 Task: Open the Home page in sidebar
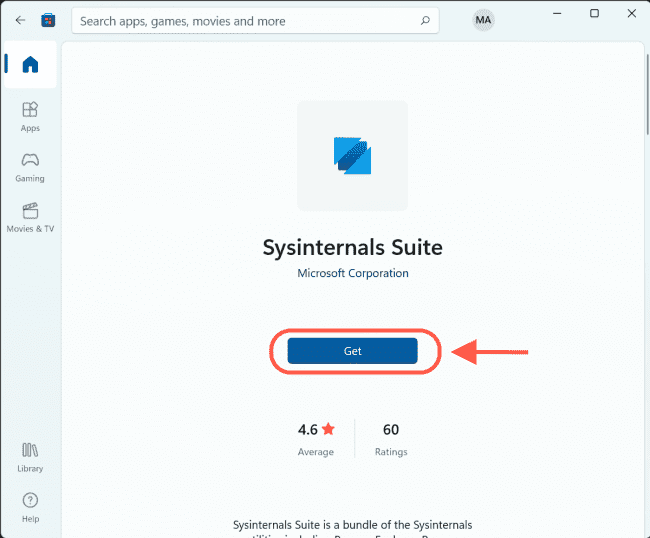[30, 65]
